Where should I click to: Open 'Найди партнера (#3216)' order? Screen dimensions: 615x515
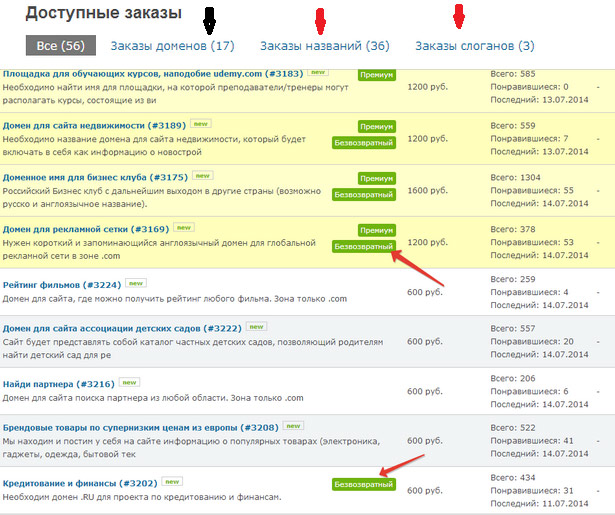(x=58, y=383)
